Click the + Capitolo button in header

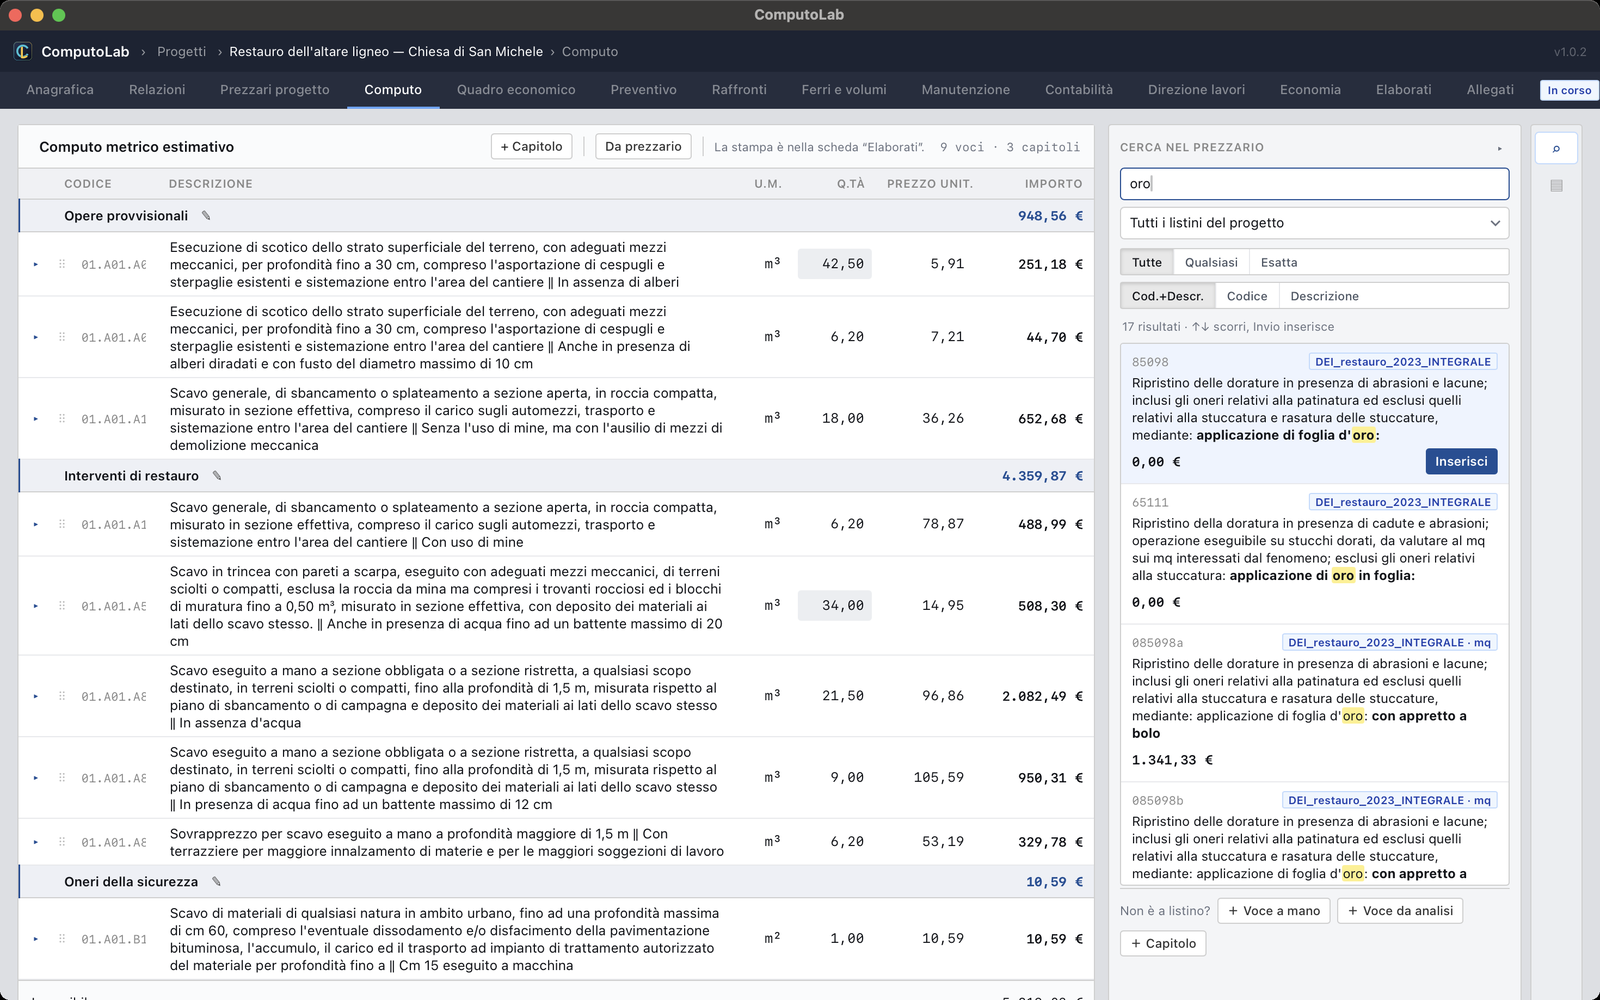[x=531, y=146]
